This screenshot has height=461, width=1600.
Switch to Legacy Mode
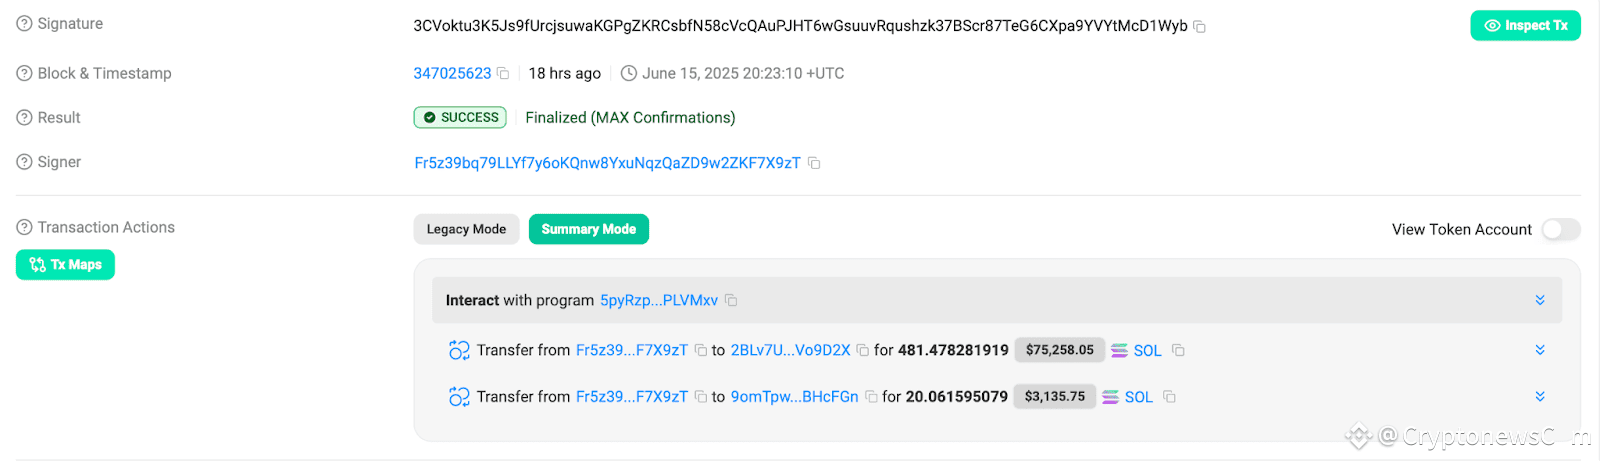pos(466,229)
